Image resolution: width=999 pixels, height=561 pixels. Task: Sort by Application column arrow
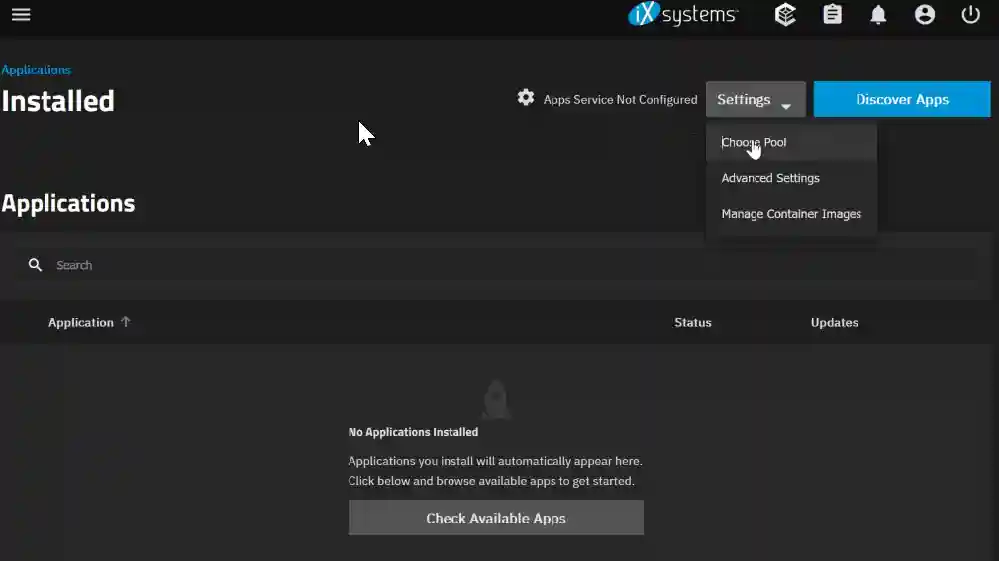click(x=126, y=322)
